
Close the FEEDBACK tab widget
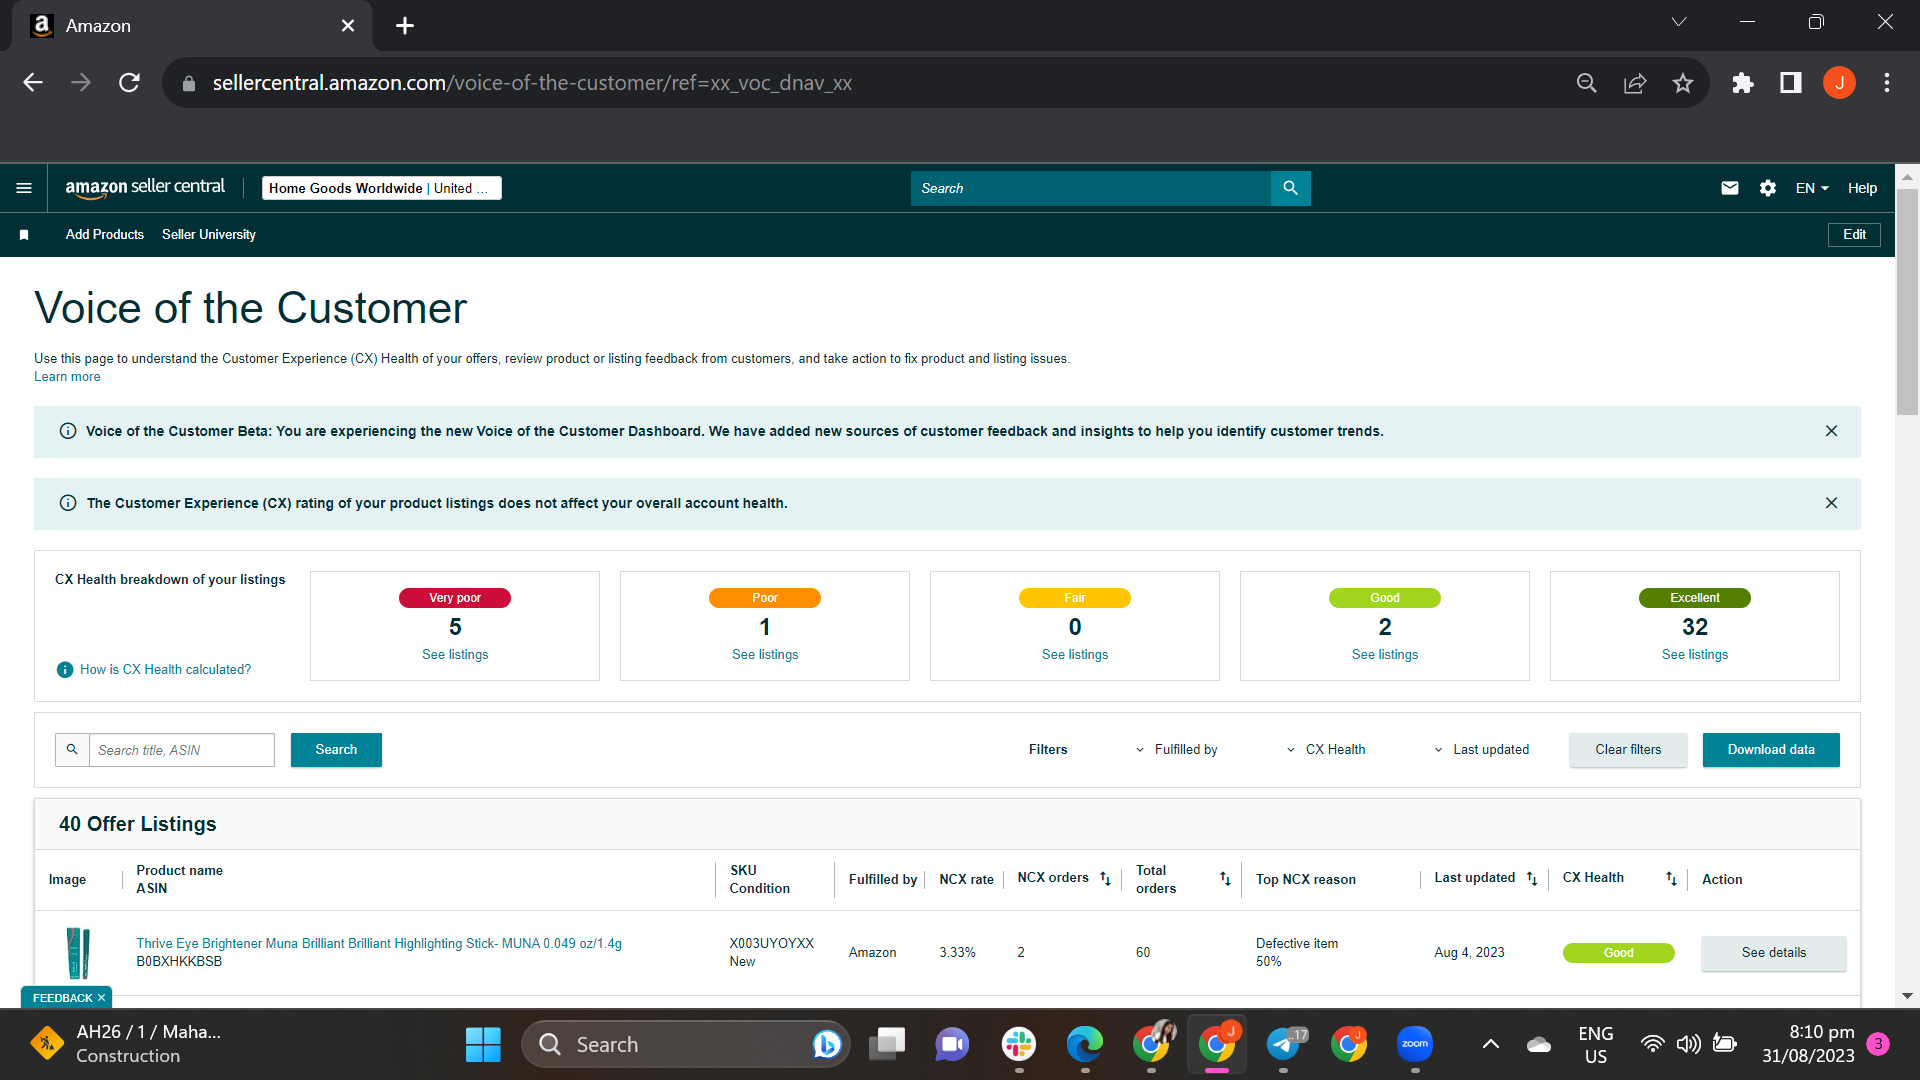[x=101, y=998]
